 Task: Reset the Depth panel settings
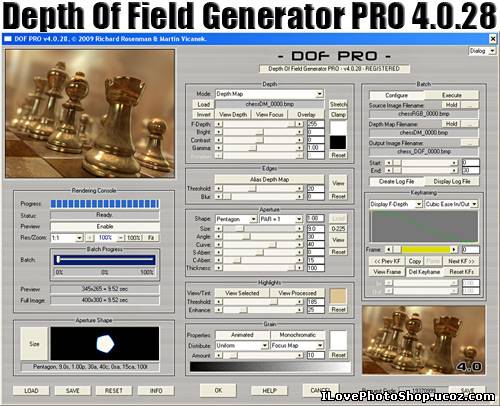pyautogui.click(x=338, y=155)
